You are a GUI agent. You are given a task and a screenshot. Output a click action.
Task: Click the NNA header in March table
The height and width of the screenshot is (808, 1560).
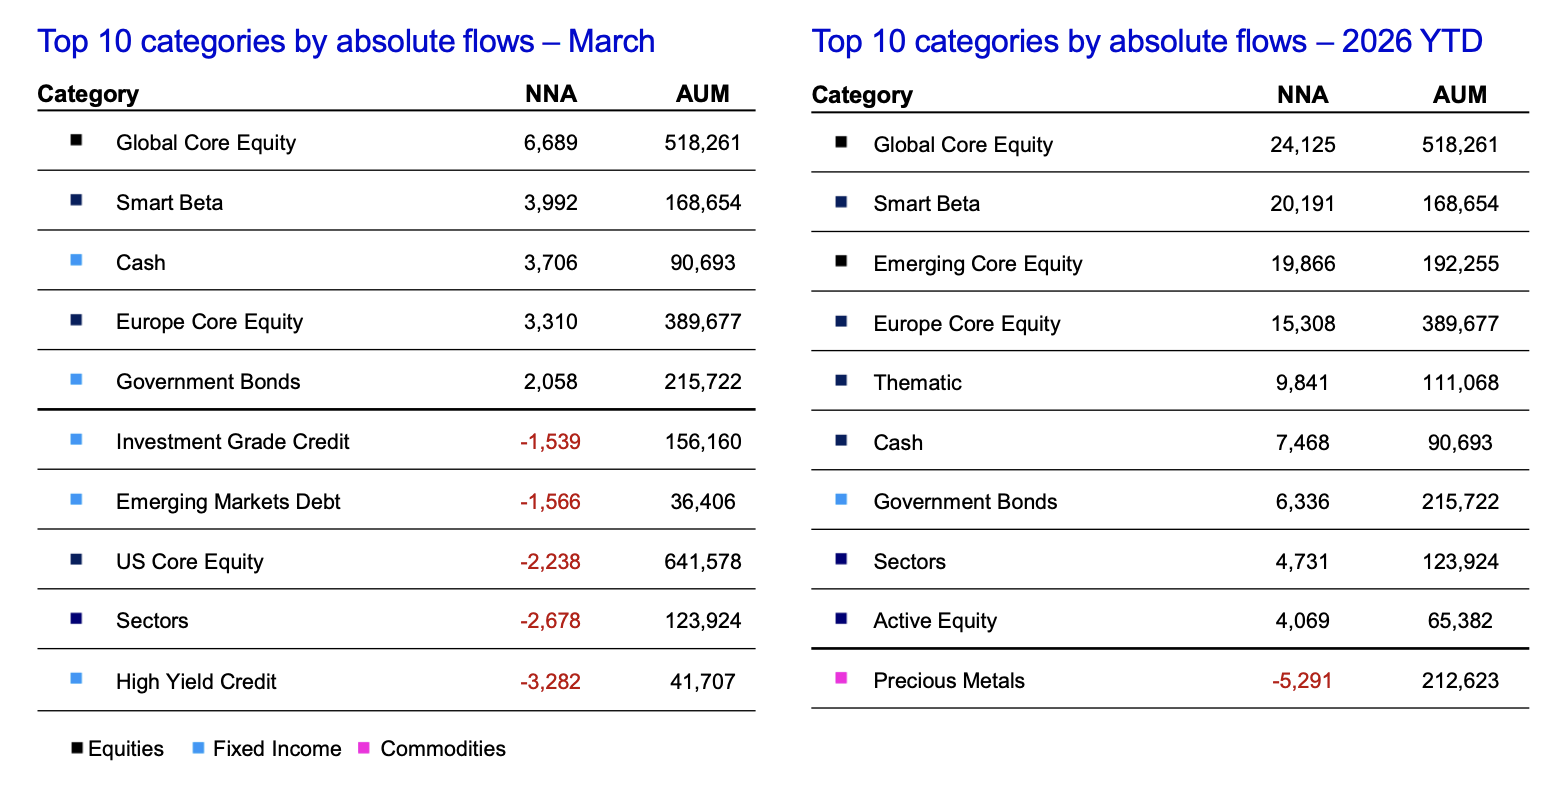tap(551, 94)
